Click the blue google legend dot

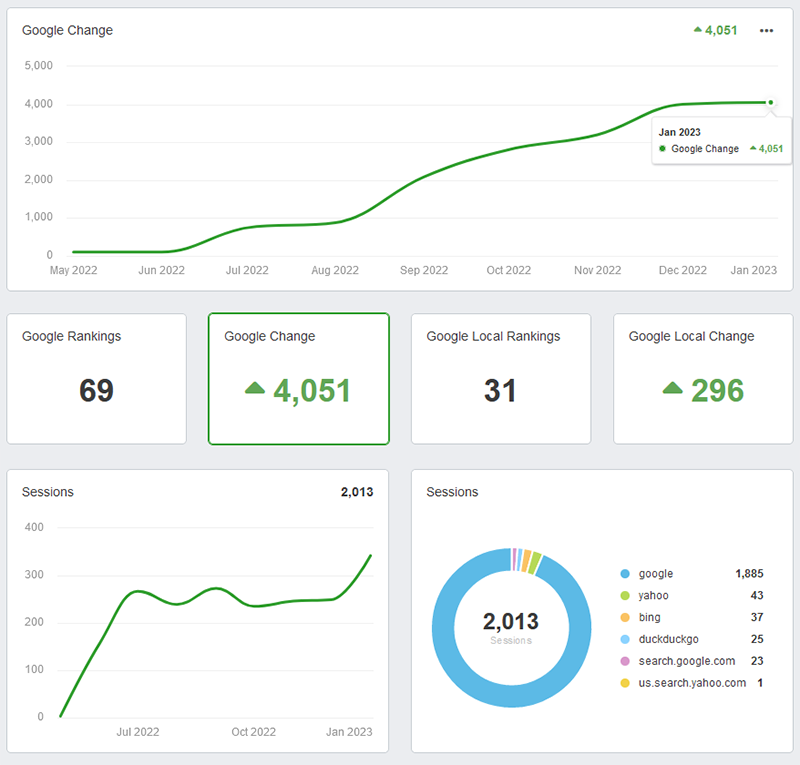coord(625,574)
